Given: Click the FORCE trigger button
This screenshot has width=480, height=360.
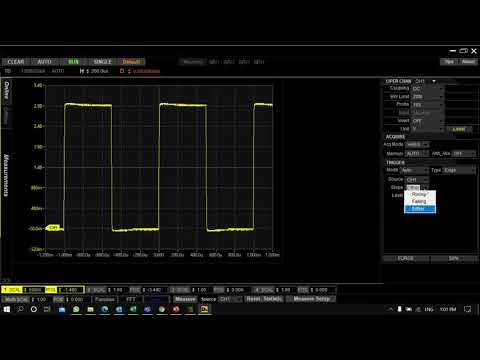Looking at the screenshot, I should (406, 258).
